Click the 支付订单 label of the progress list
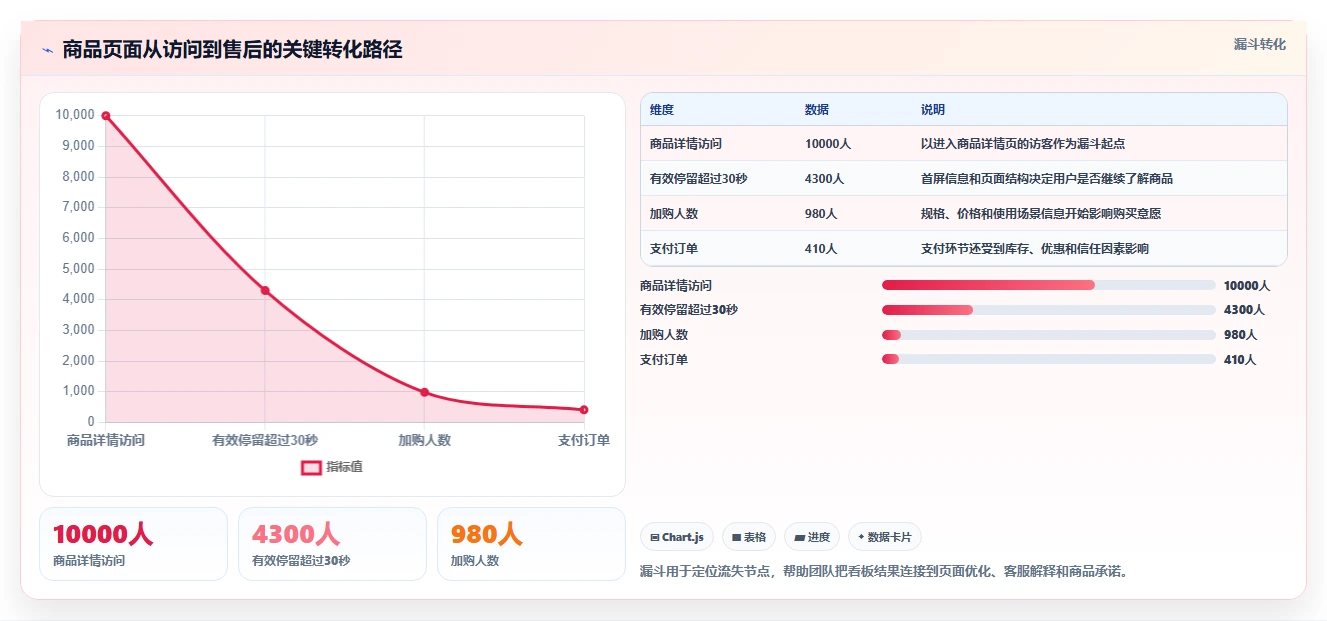Screen dimensions: 1327x621 point(664,359)
